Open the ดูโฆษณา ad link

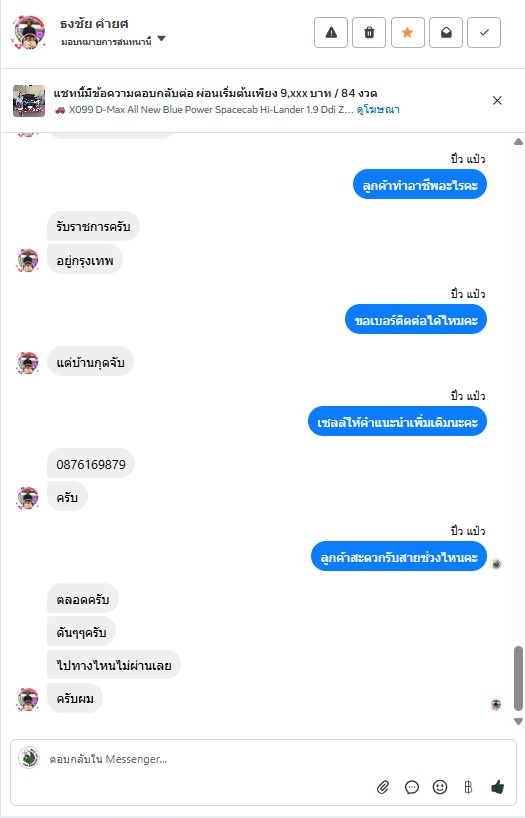coord(378,110)
